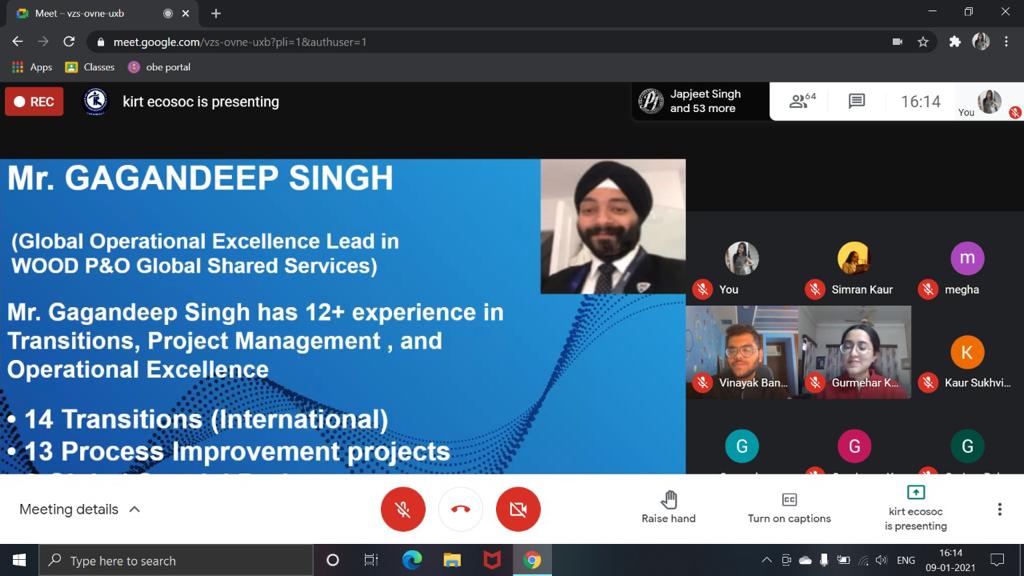Open the ENG language input selector
Screen dimensions: 1024x576
pos(905,560)
